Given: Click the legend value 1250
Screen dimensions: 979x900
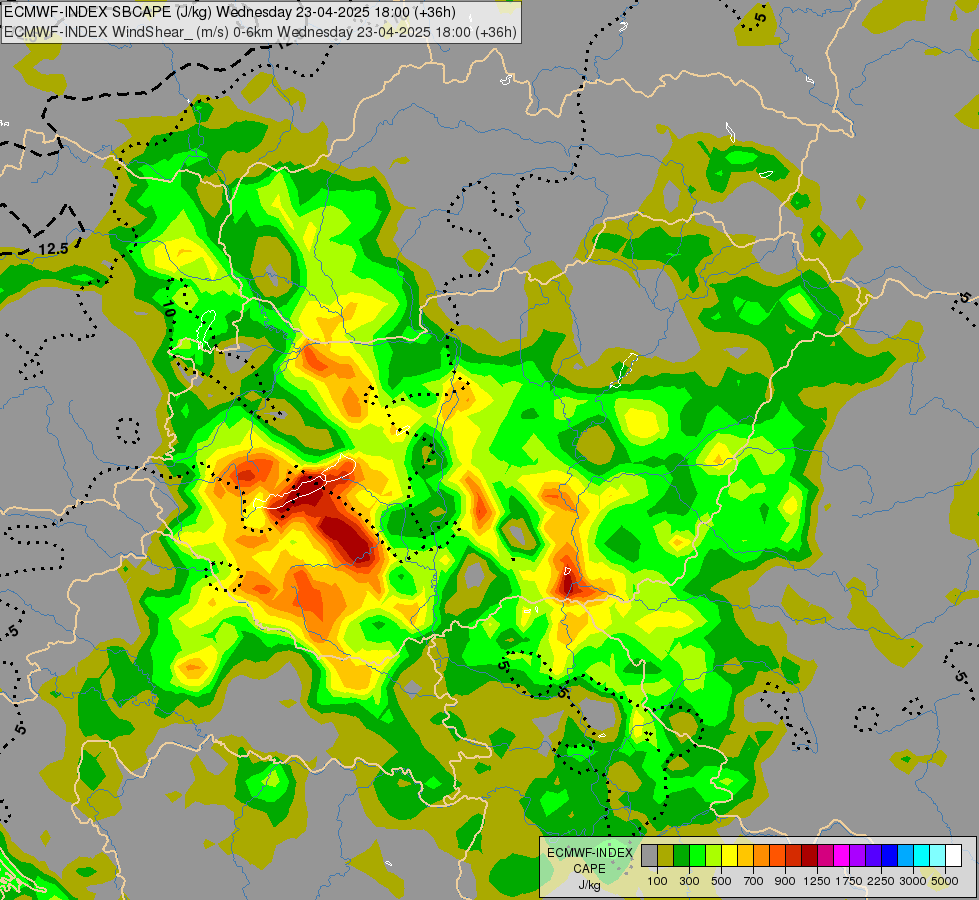Looking at the screenshot, I should [817, 881].
